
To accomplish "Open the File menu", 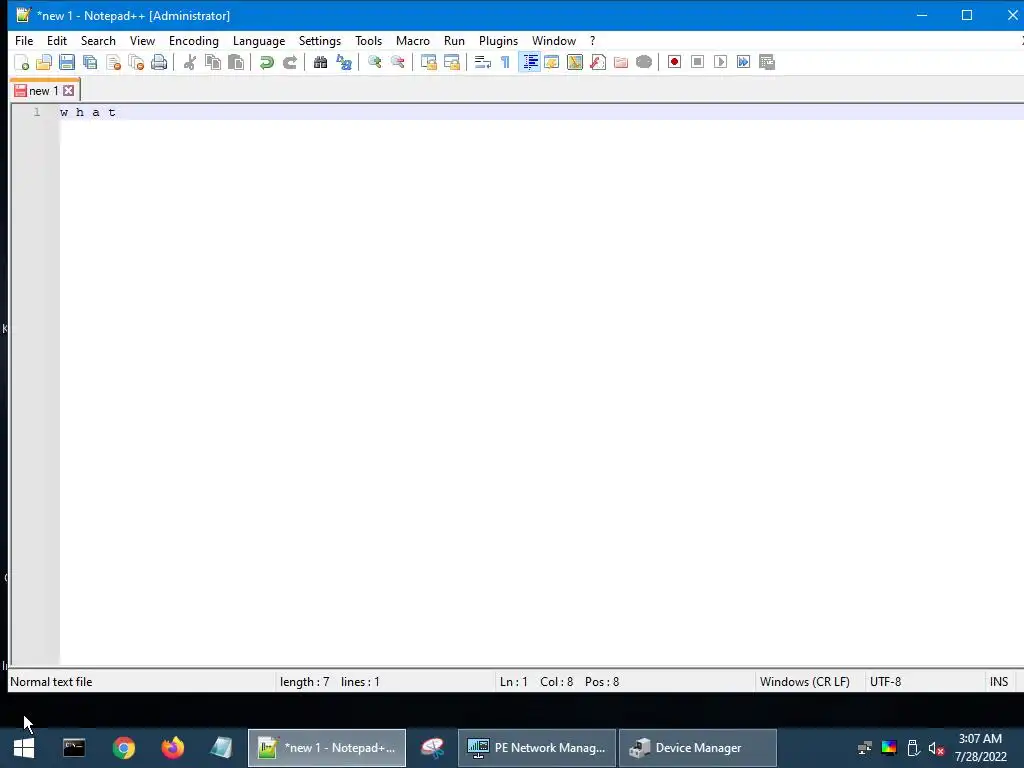I will (x=24, y=40).
